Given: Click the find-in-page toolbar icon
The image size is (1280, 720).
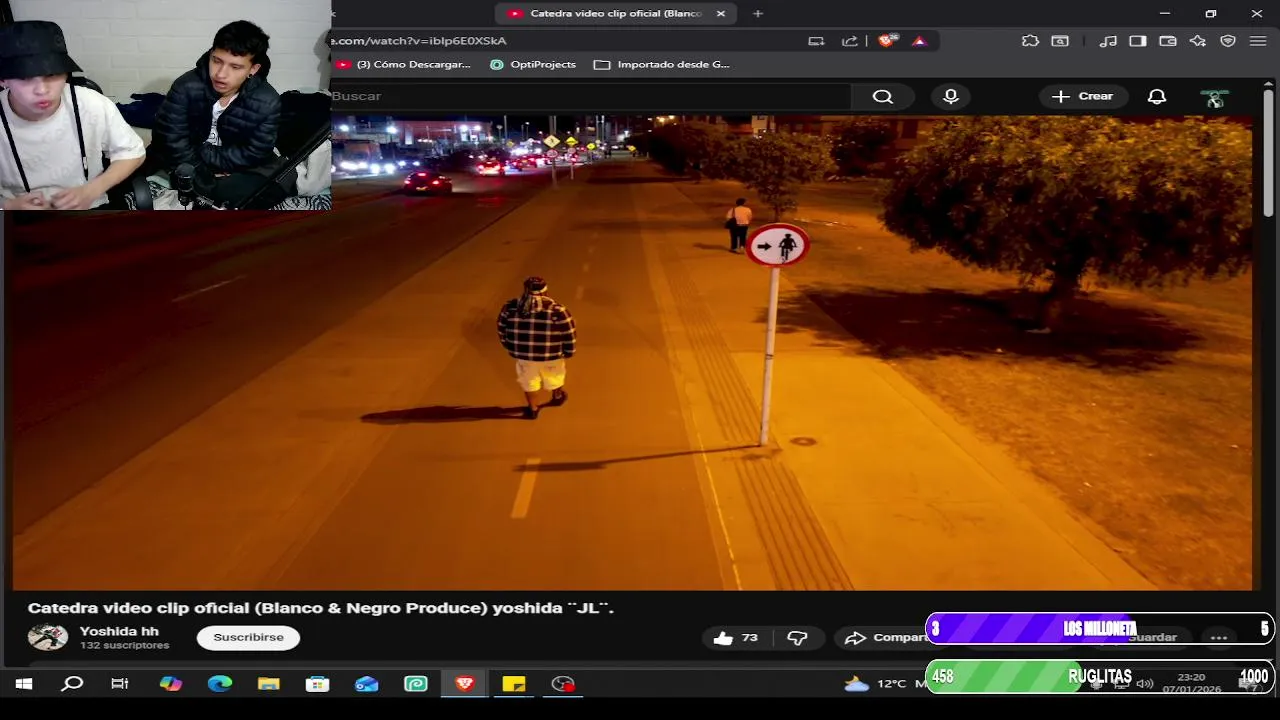Looking at the screenshot, I should [x=1060, y=41].
